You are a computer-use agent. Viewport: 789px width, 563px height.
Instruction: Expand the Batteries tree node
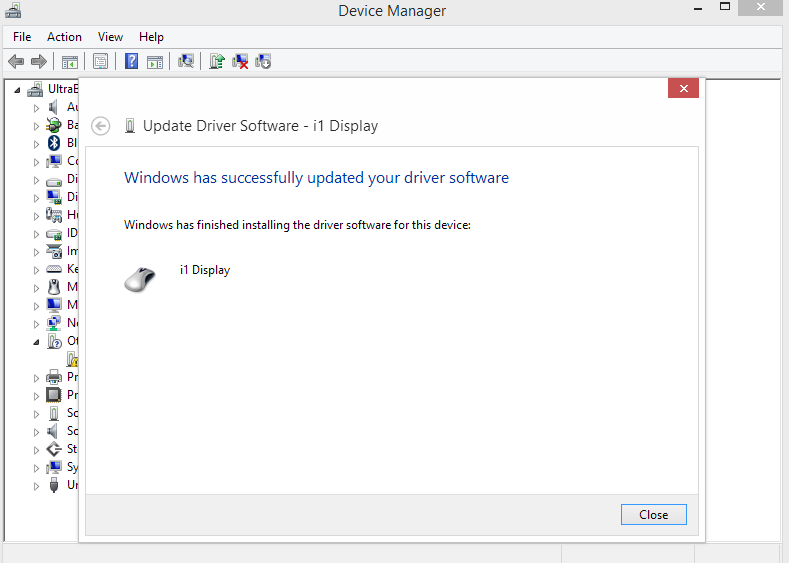click(36, 126)
